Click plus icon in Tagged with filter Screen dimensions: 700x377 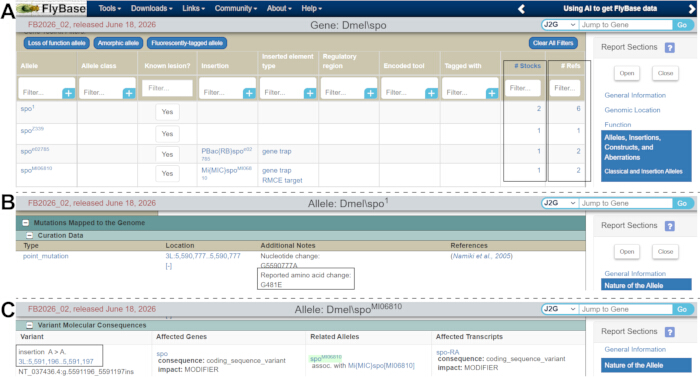click(x=492, y=93)
